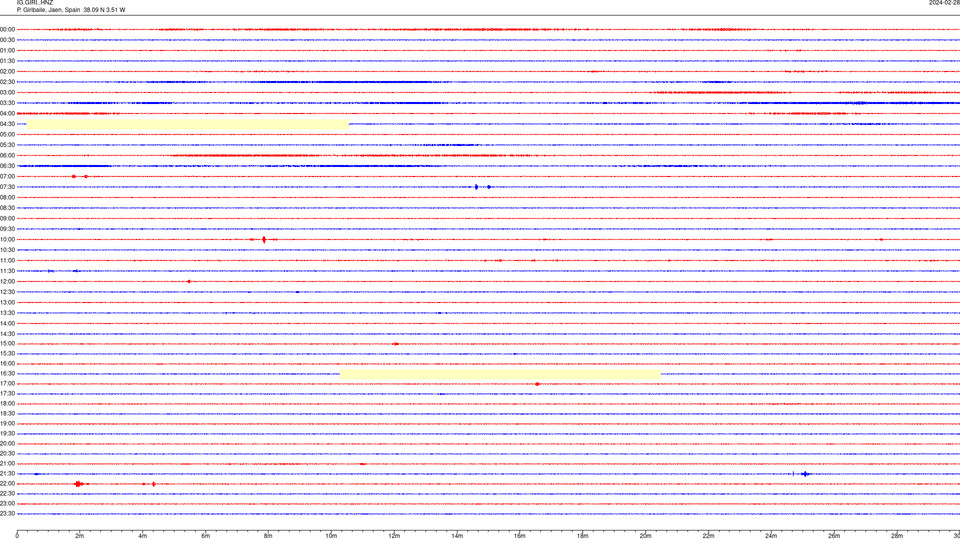
Task: Select the 08:30 time label
Action: [x=7, y=208]
